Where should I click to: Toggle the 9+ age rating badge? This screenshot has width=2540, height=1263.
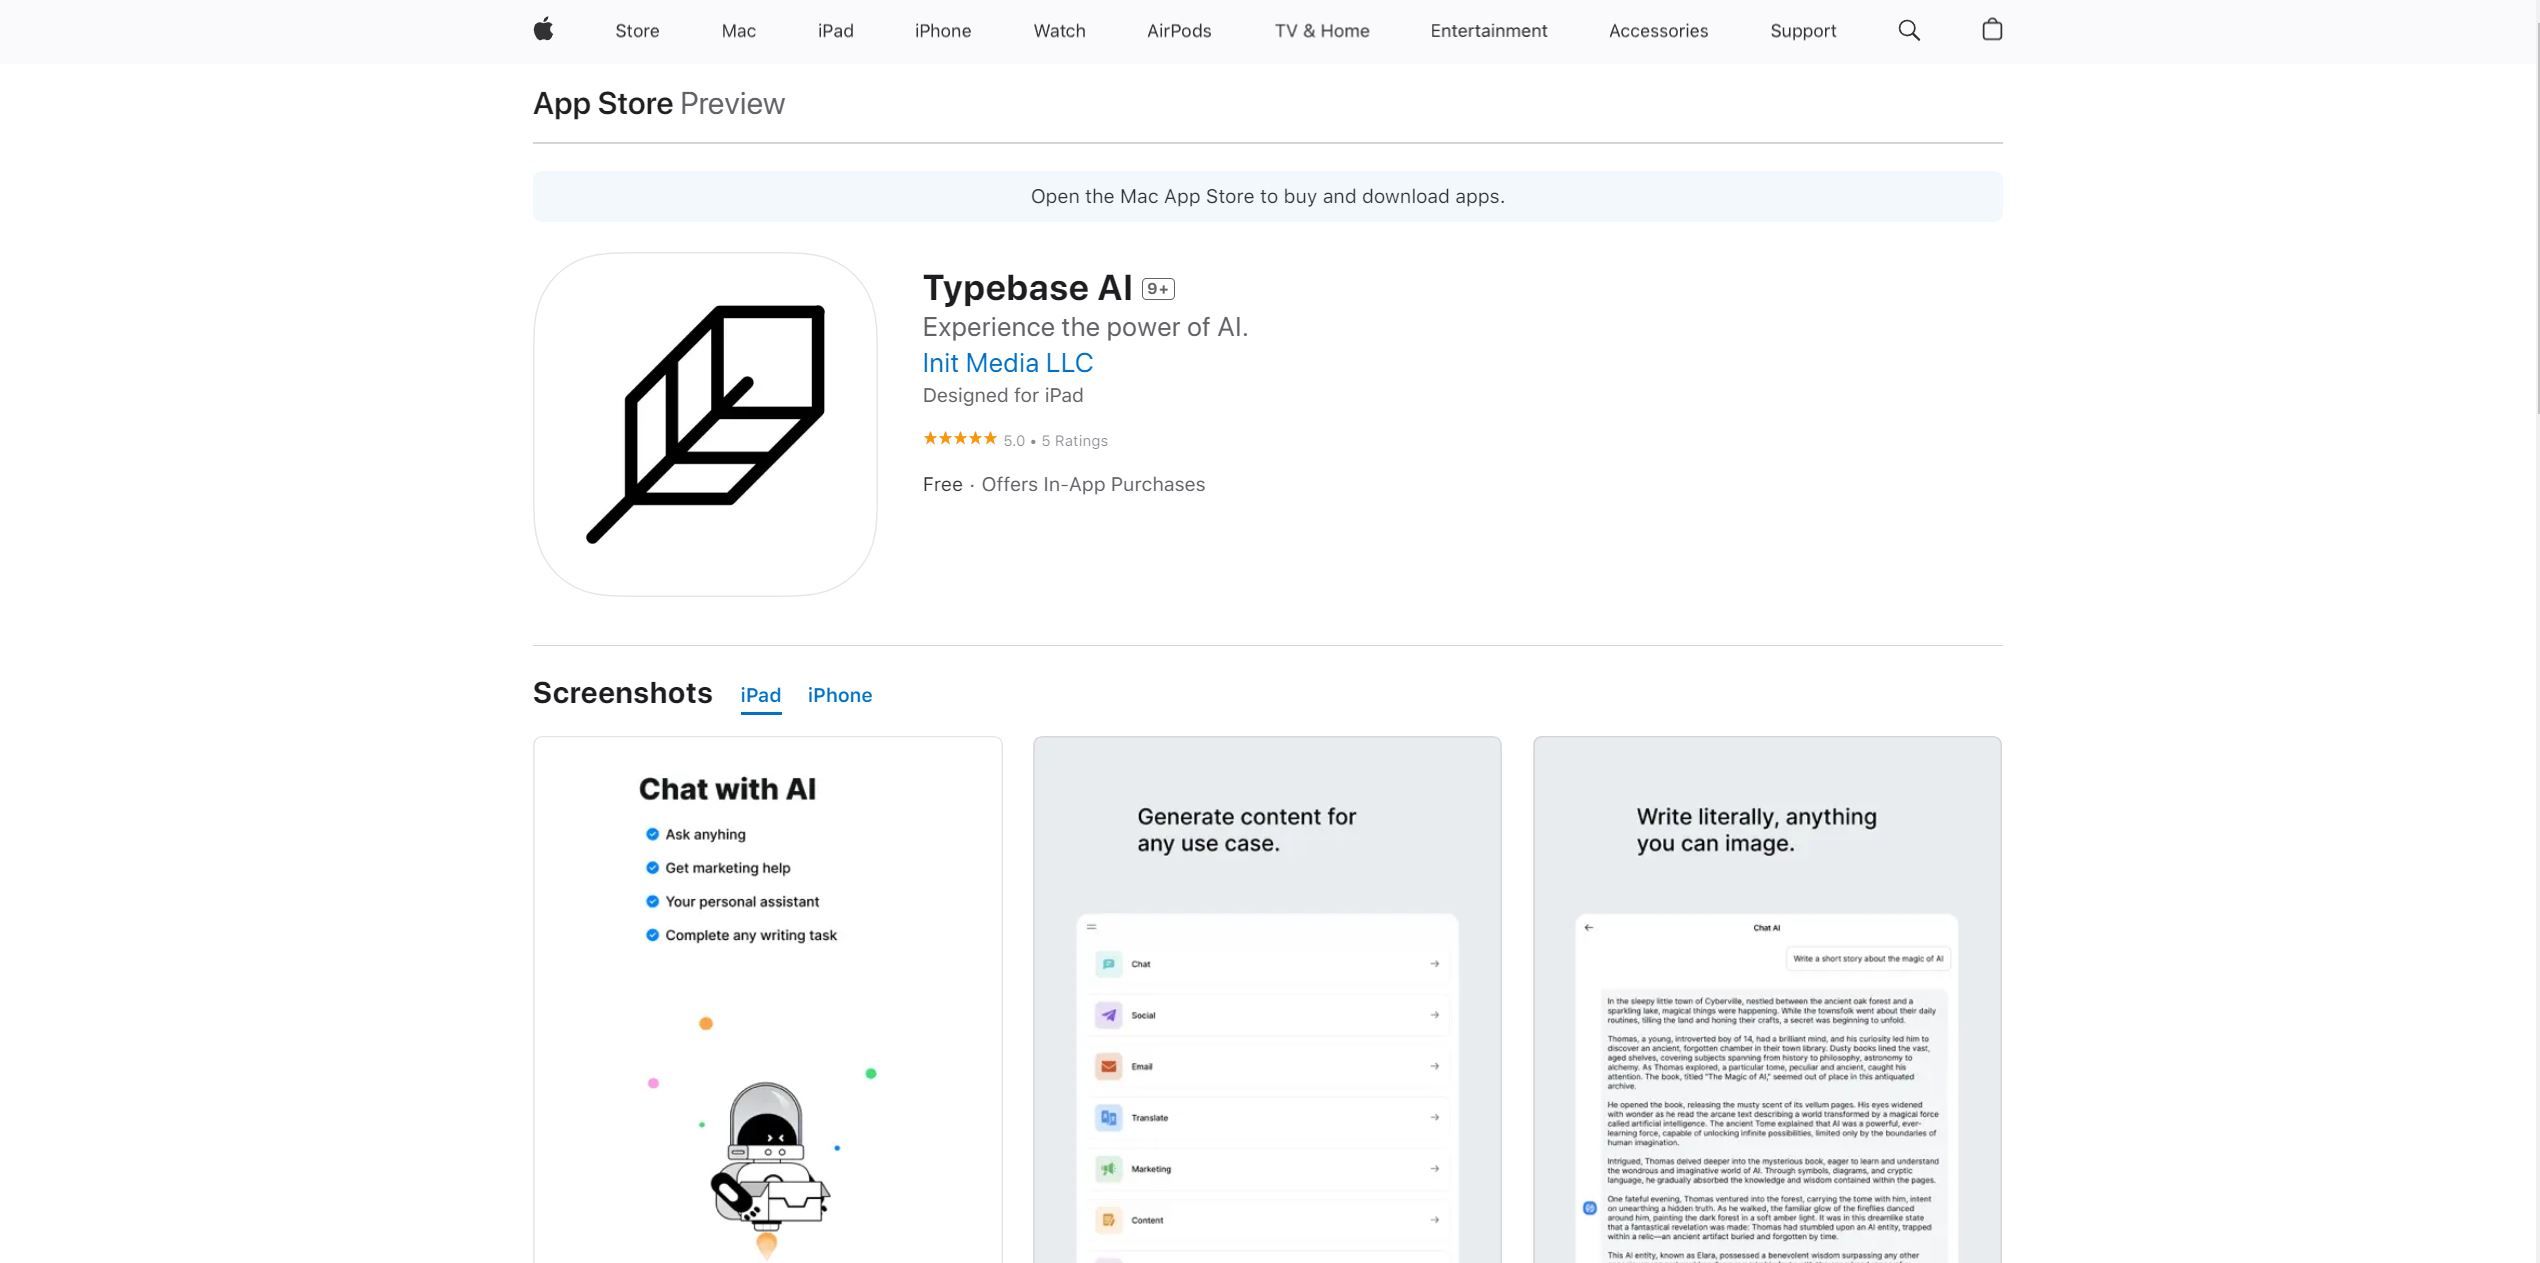(1157, 288)
